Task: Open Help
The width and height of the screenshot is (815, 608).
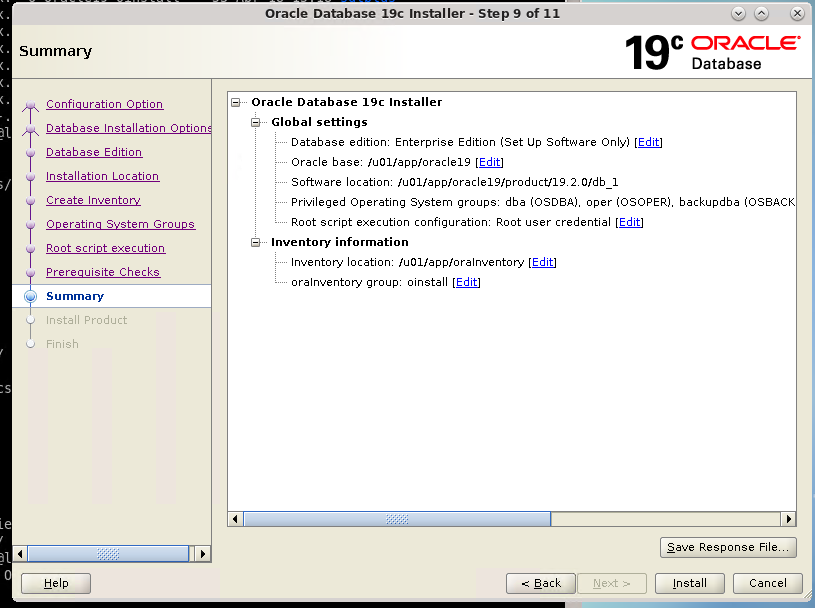Action: click(x=56, y=583)
